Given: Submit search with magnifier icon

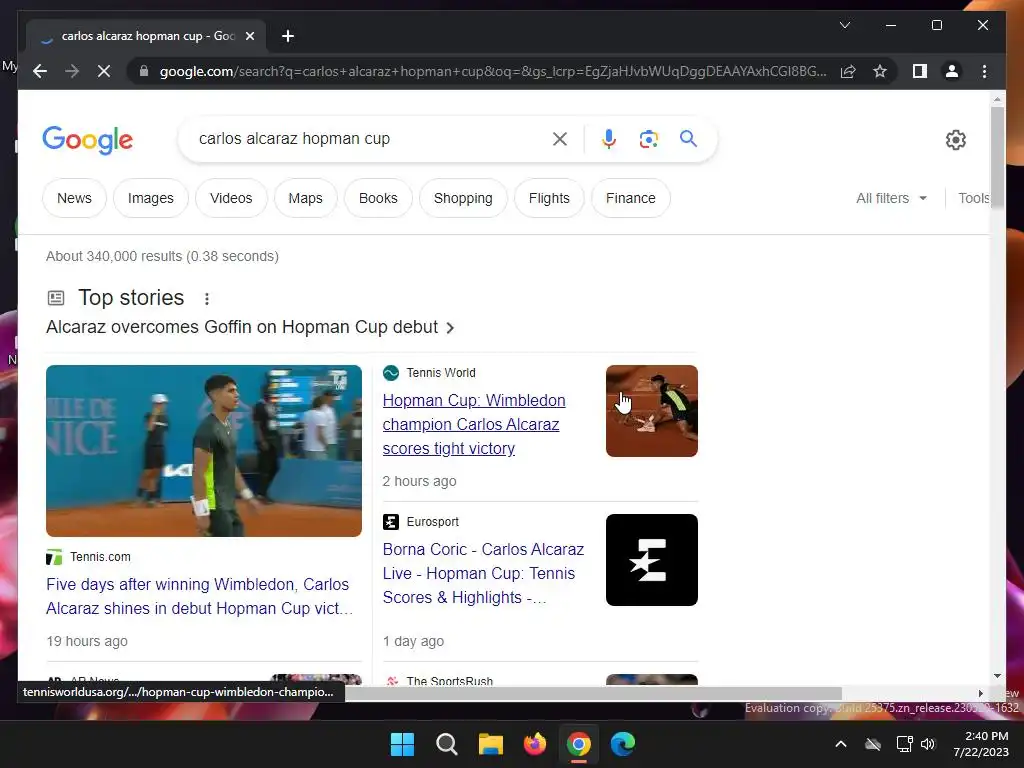Looking at the screenshot, I should tap(688, 138).
